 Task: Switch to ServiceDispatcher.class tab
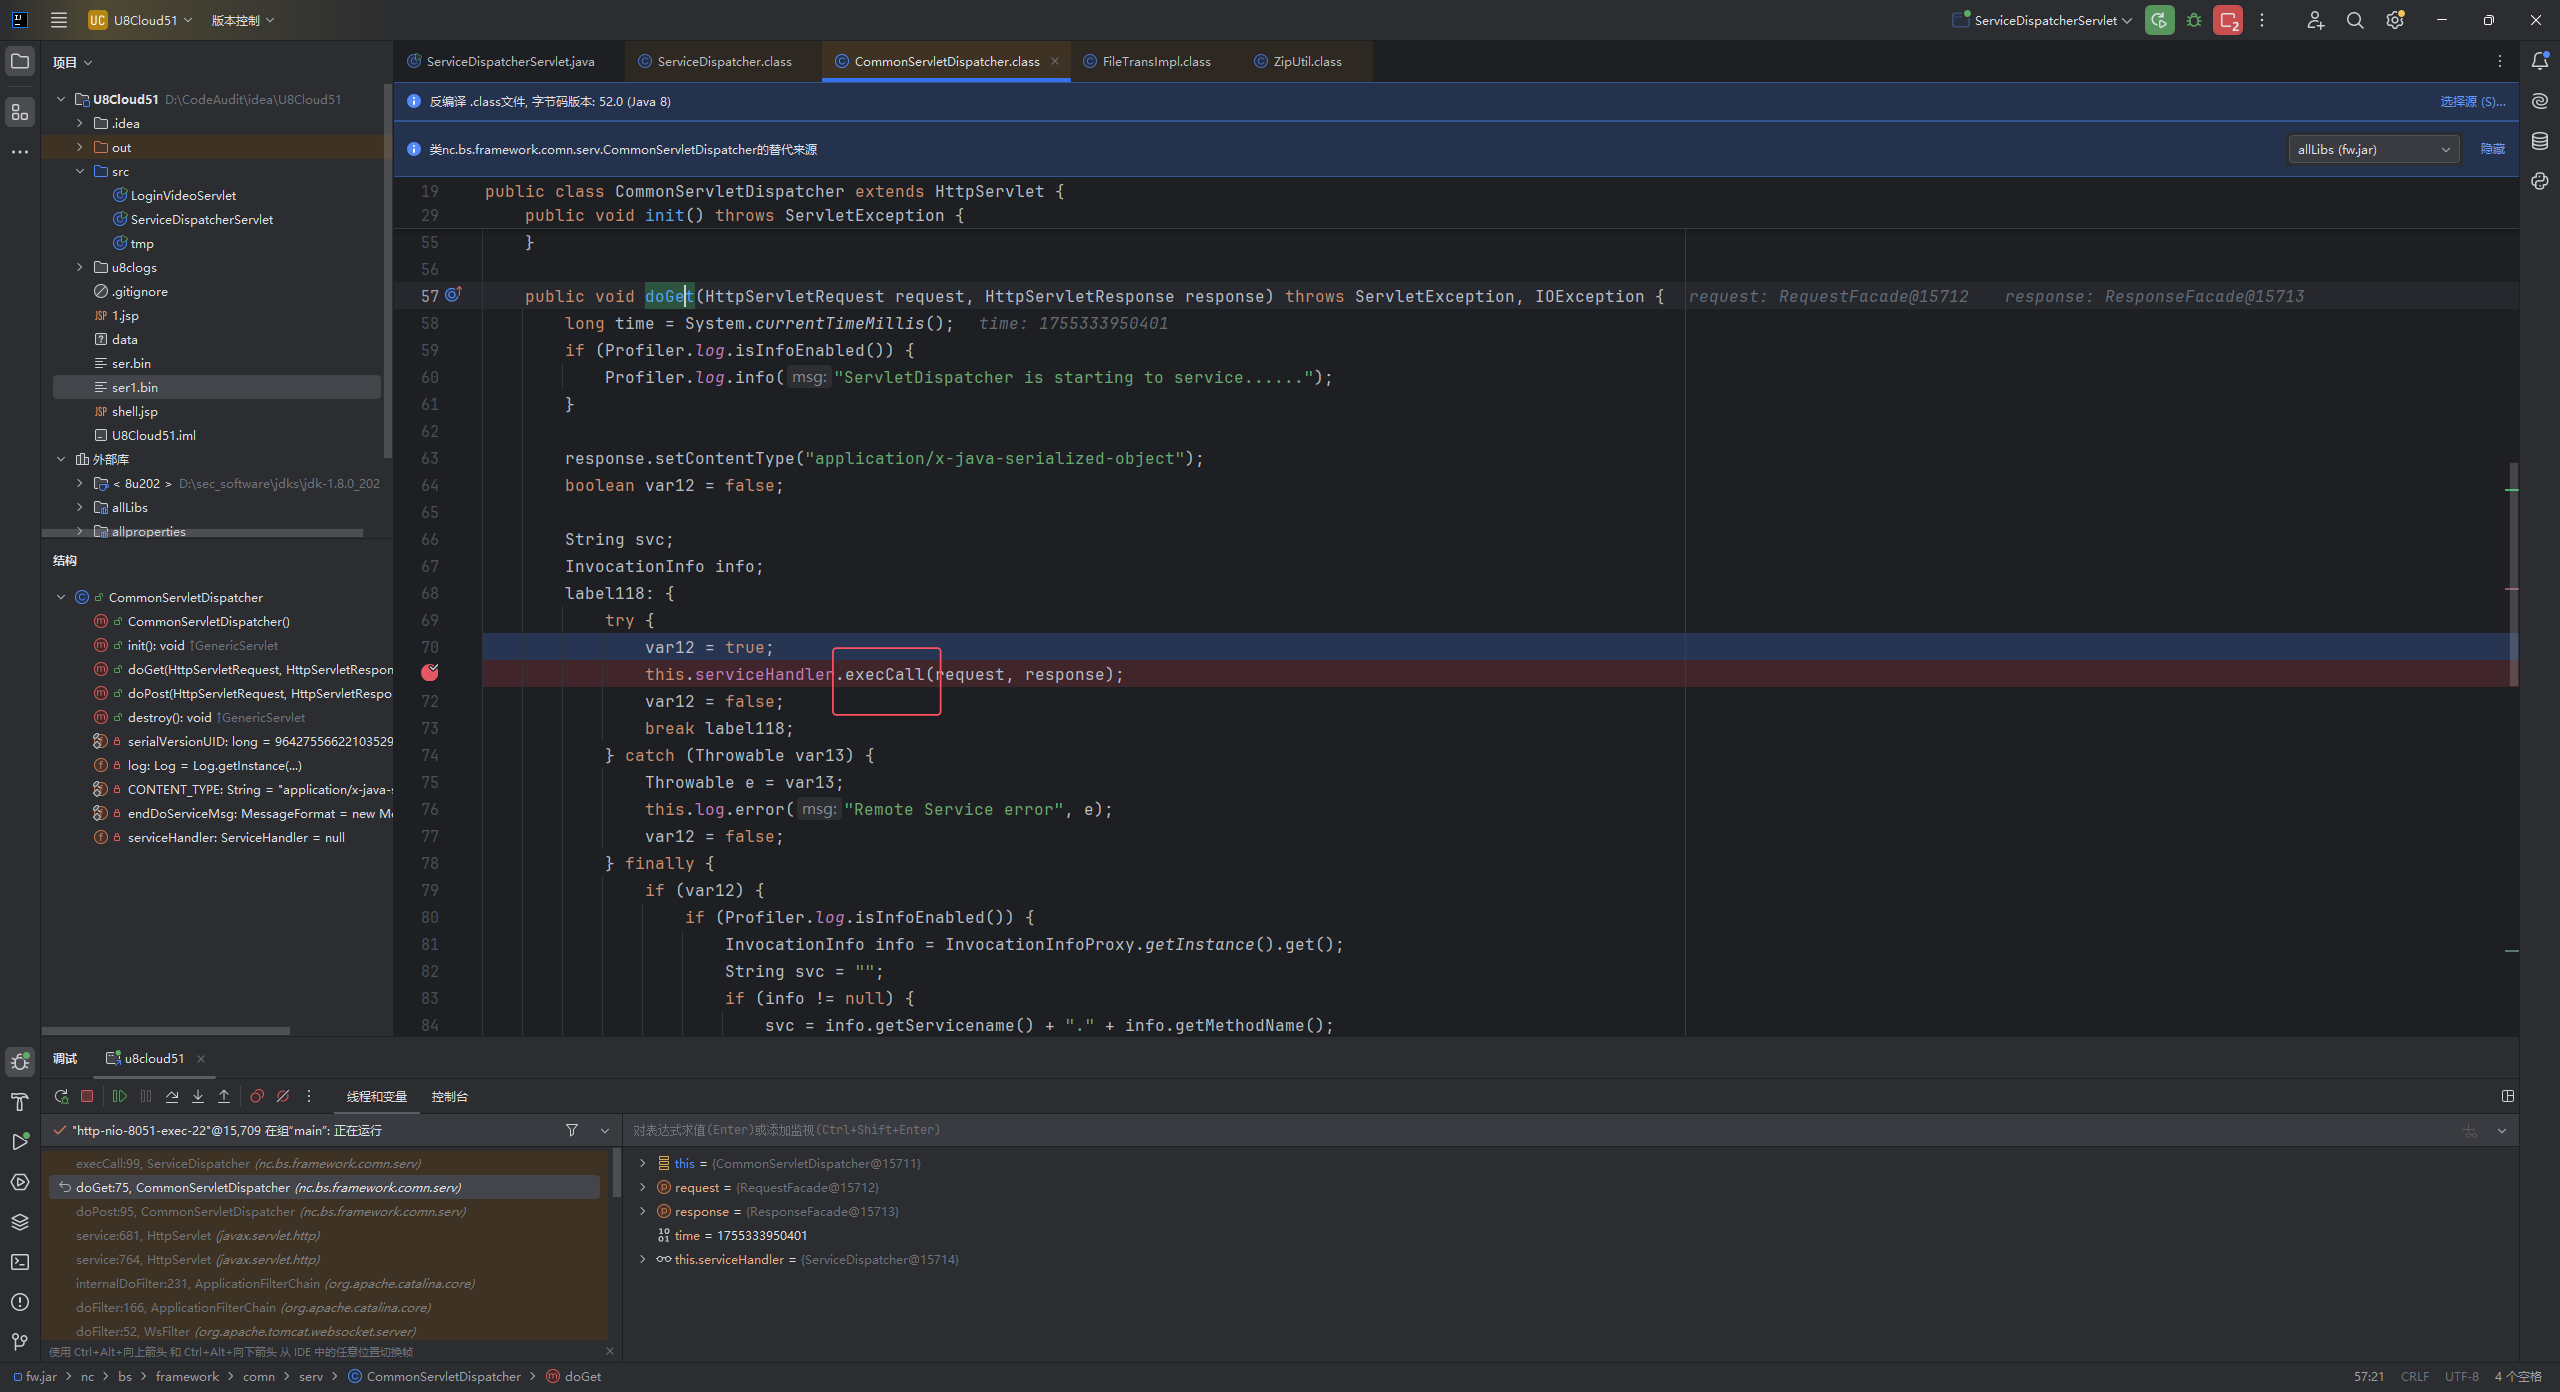(x=725, y=61)
